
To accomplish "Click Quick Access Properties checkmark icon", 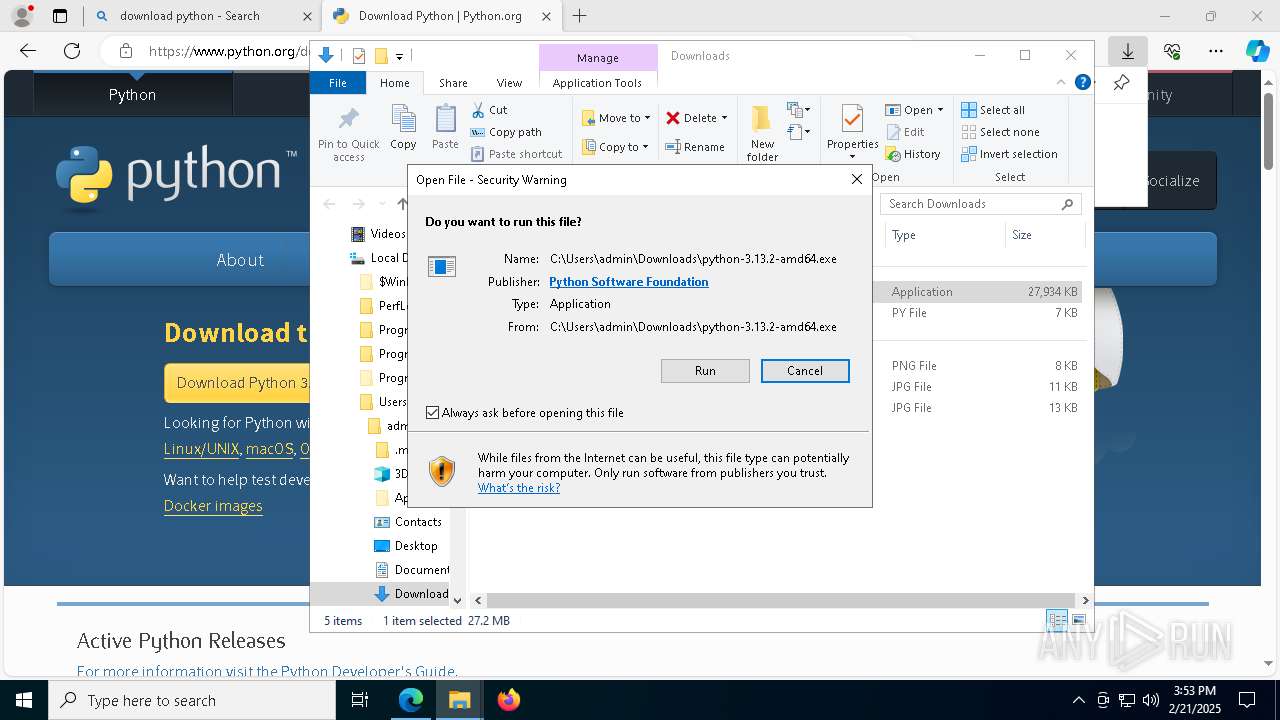I will pos(359,56).
